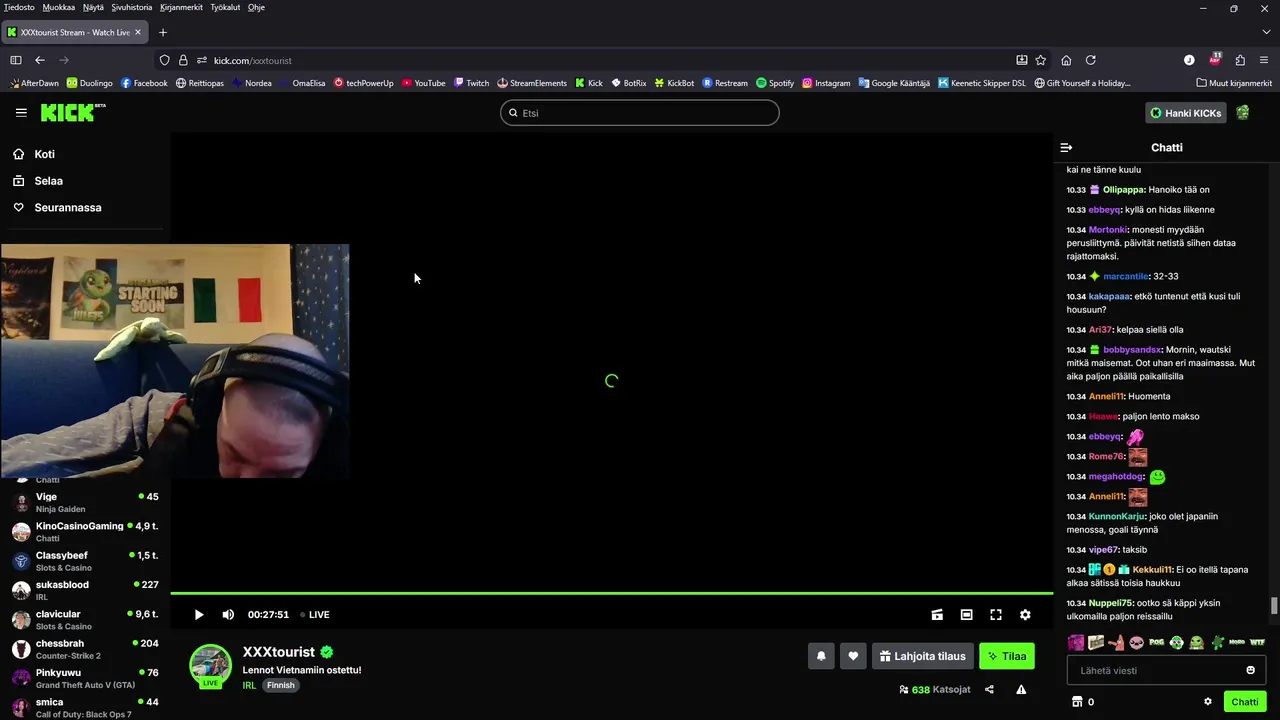
Task: Open StreamElements bookmark
Action: tap(531, 83)
